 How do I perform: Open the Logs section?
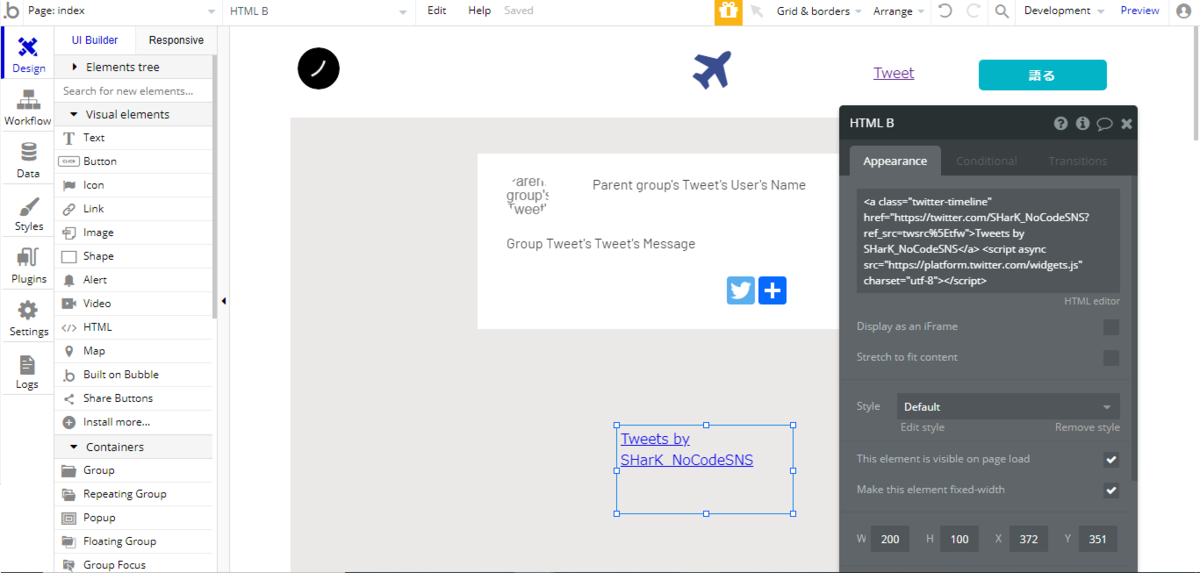[x=28, y=371]
